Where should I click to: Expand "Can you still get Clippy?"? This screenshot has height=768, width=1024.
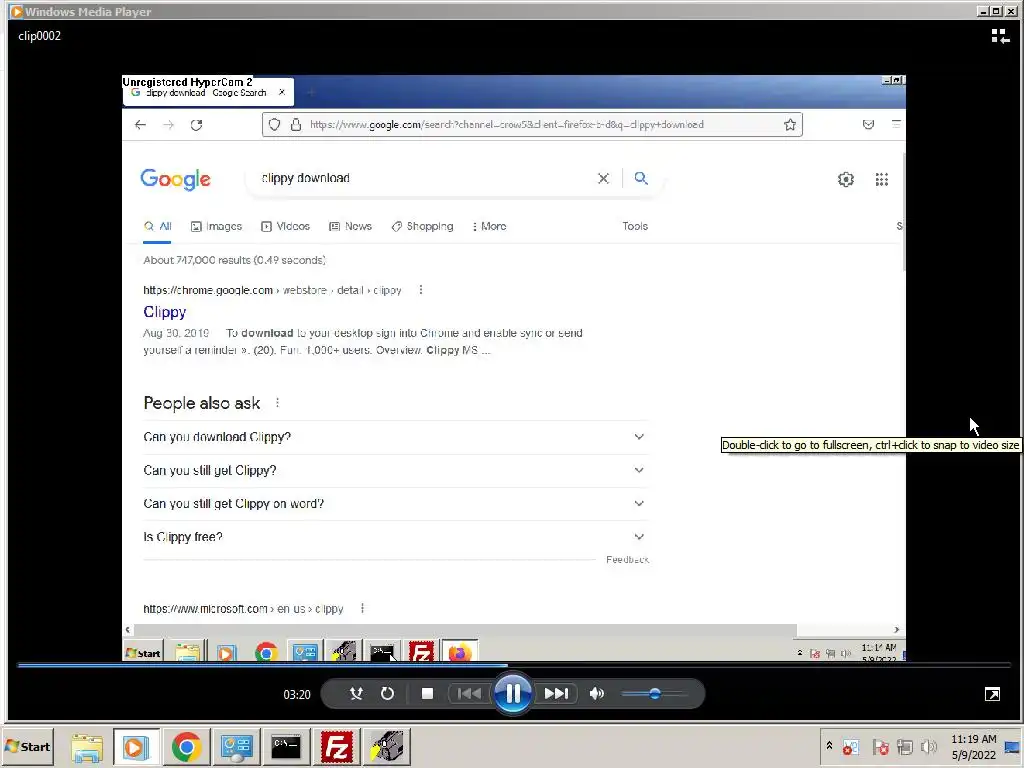click(x=395, y=470)
